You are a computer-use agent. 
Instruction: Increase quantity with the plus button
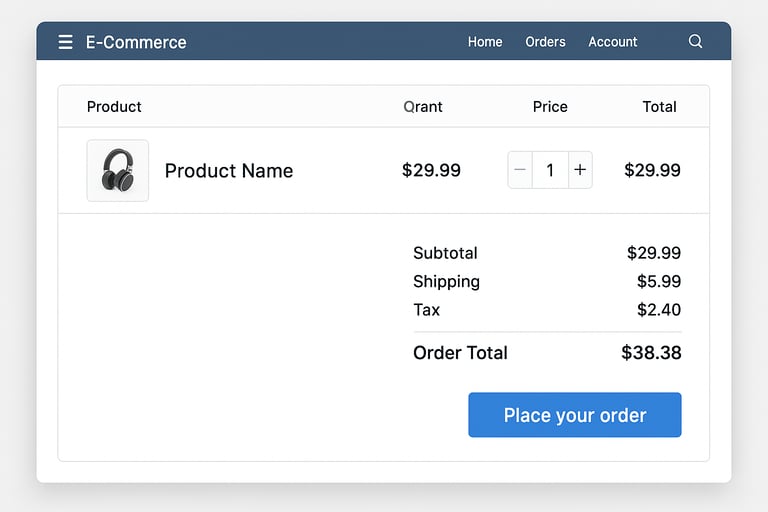click(x=580, y=170)
